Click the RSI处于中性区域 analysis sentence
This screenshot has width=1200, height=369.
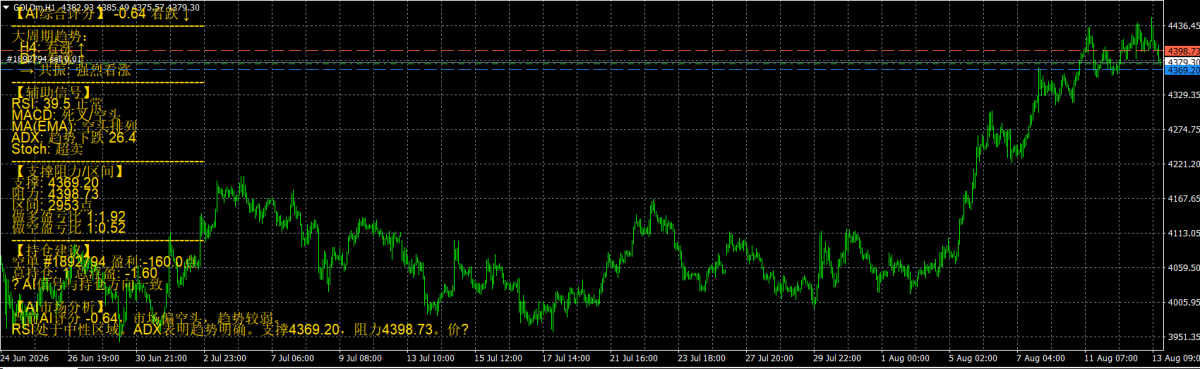click(x=240, y=329)
